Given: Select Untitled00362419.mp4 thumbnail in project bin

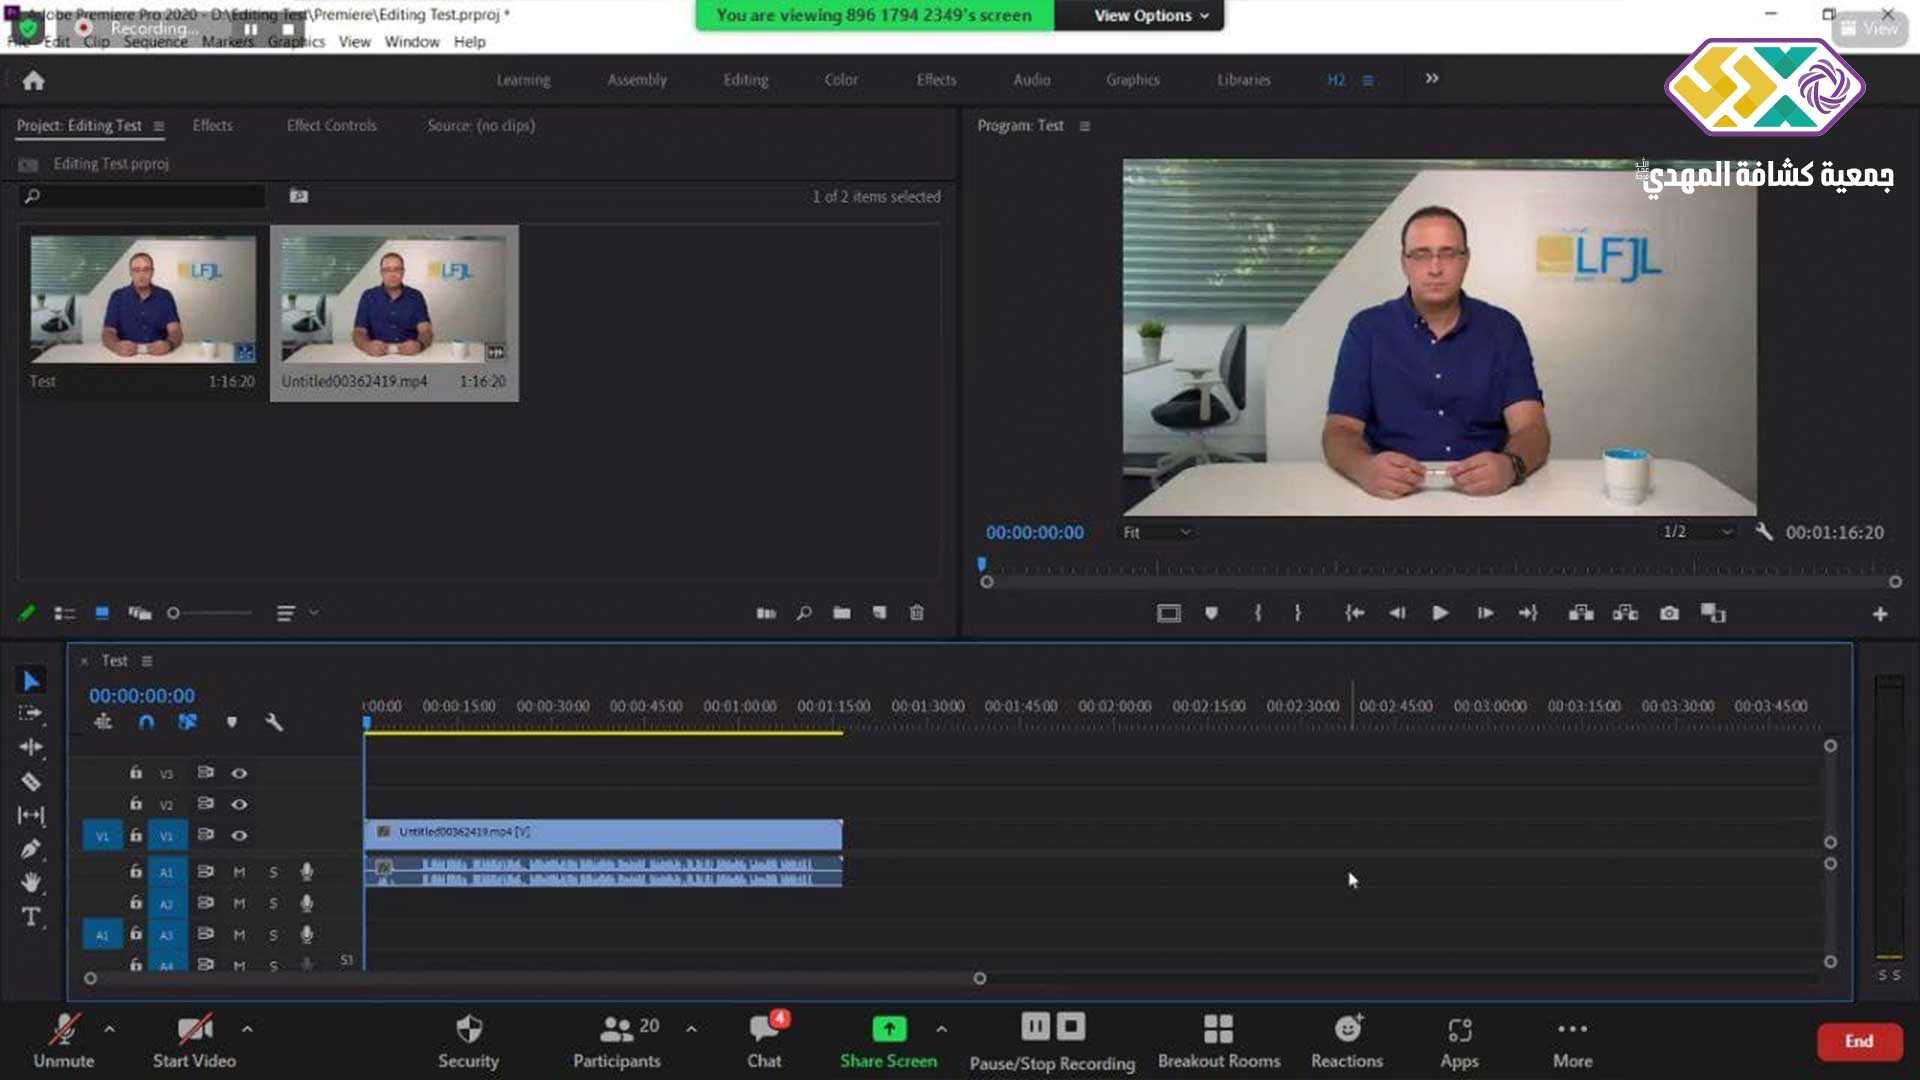Looking at the screenshot, I should 394,298.
